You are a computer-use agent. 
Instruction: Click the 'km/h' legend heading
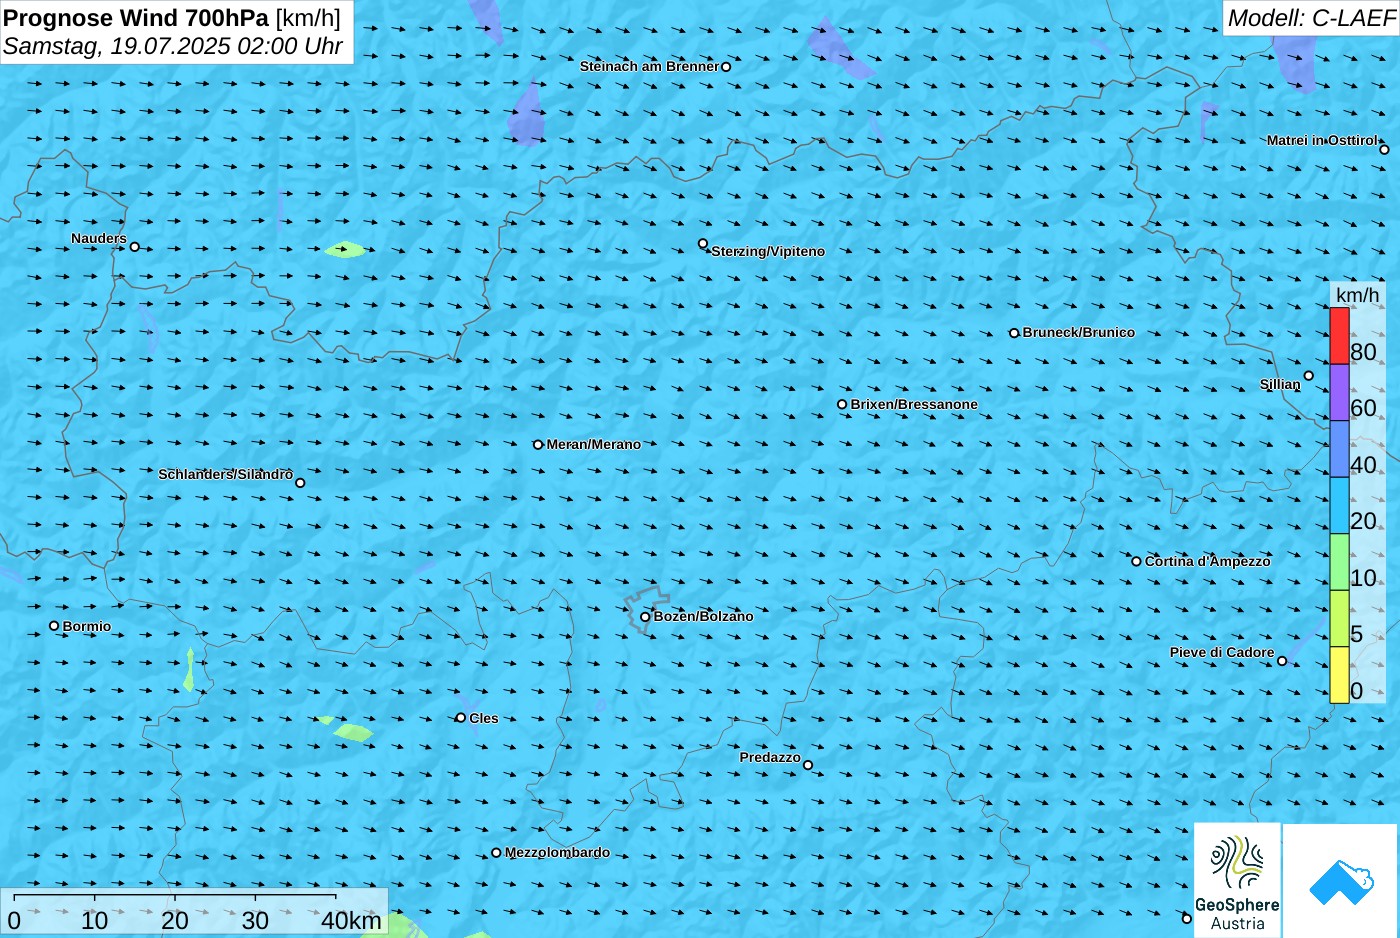pos(1357,295)
